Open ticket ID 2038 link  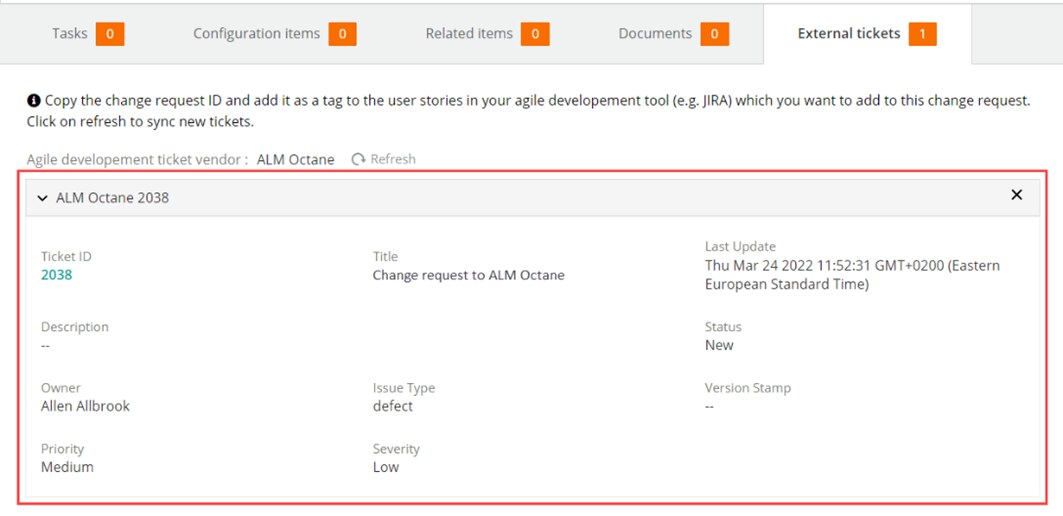tap(56, 275)
